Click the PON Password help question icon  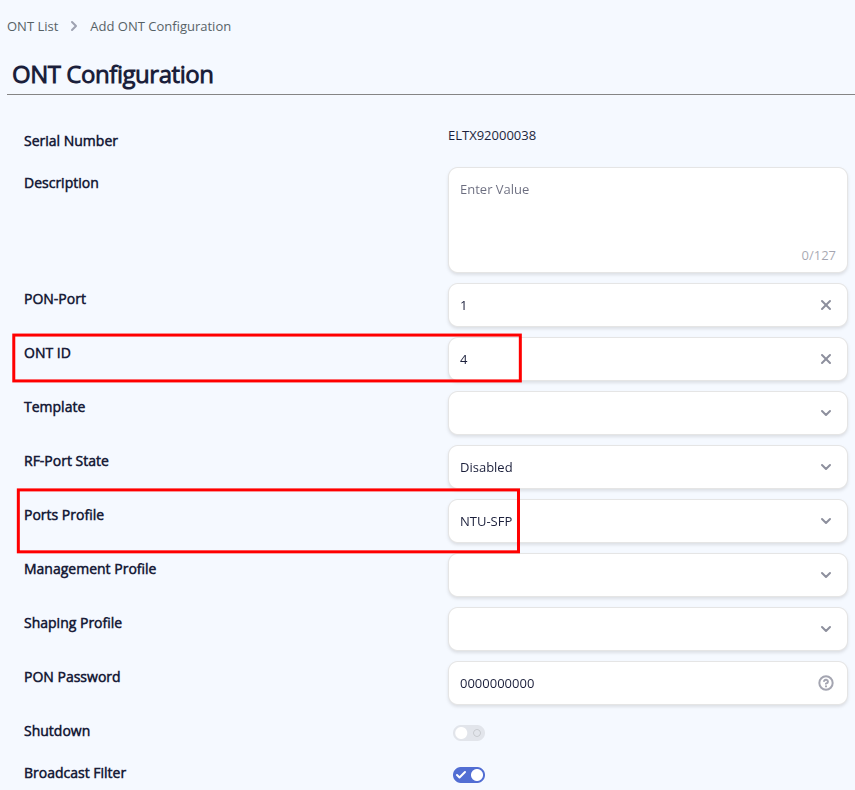pos(826,683)
